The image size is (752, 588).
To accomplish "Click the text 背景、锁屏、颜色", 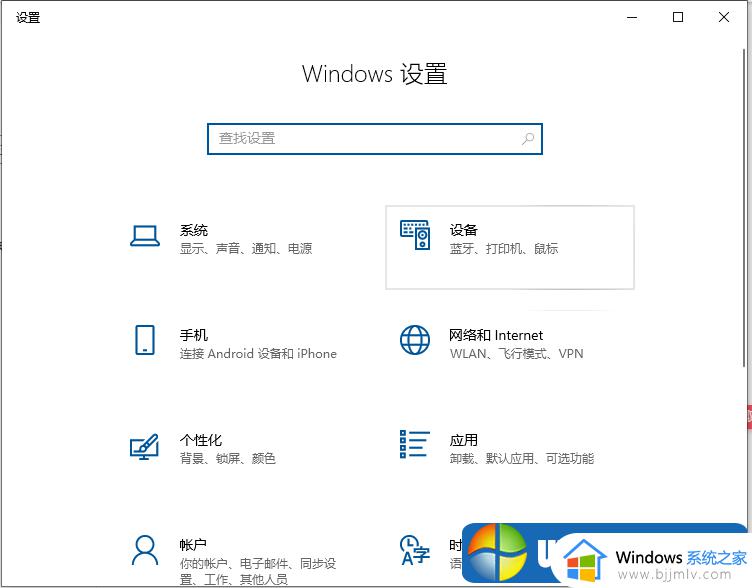I will click(228, 459).
